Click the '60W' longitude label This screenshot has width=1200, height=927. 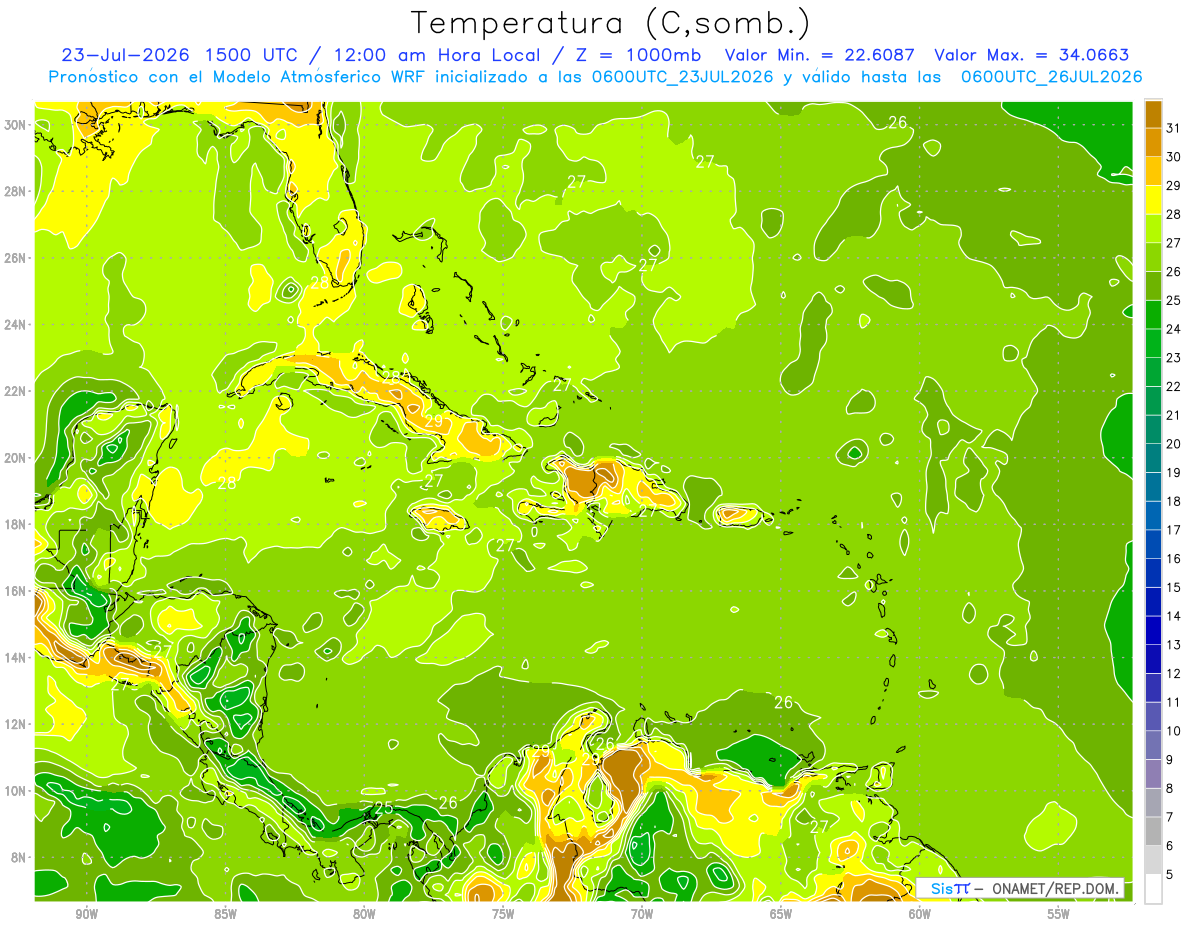(x=920, y=914)
